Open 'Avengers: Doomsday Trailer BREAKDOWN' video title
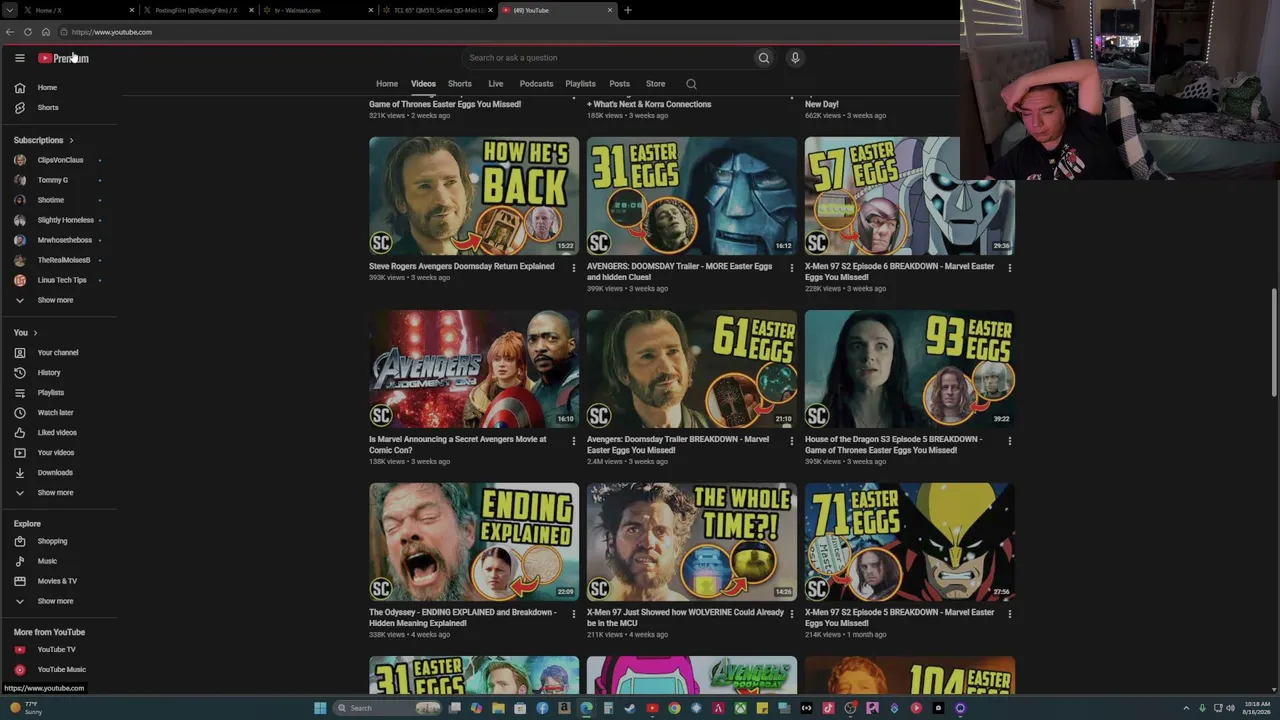The image size is (1280, 720). point(678,445)
